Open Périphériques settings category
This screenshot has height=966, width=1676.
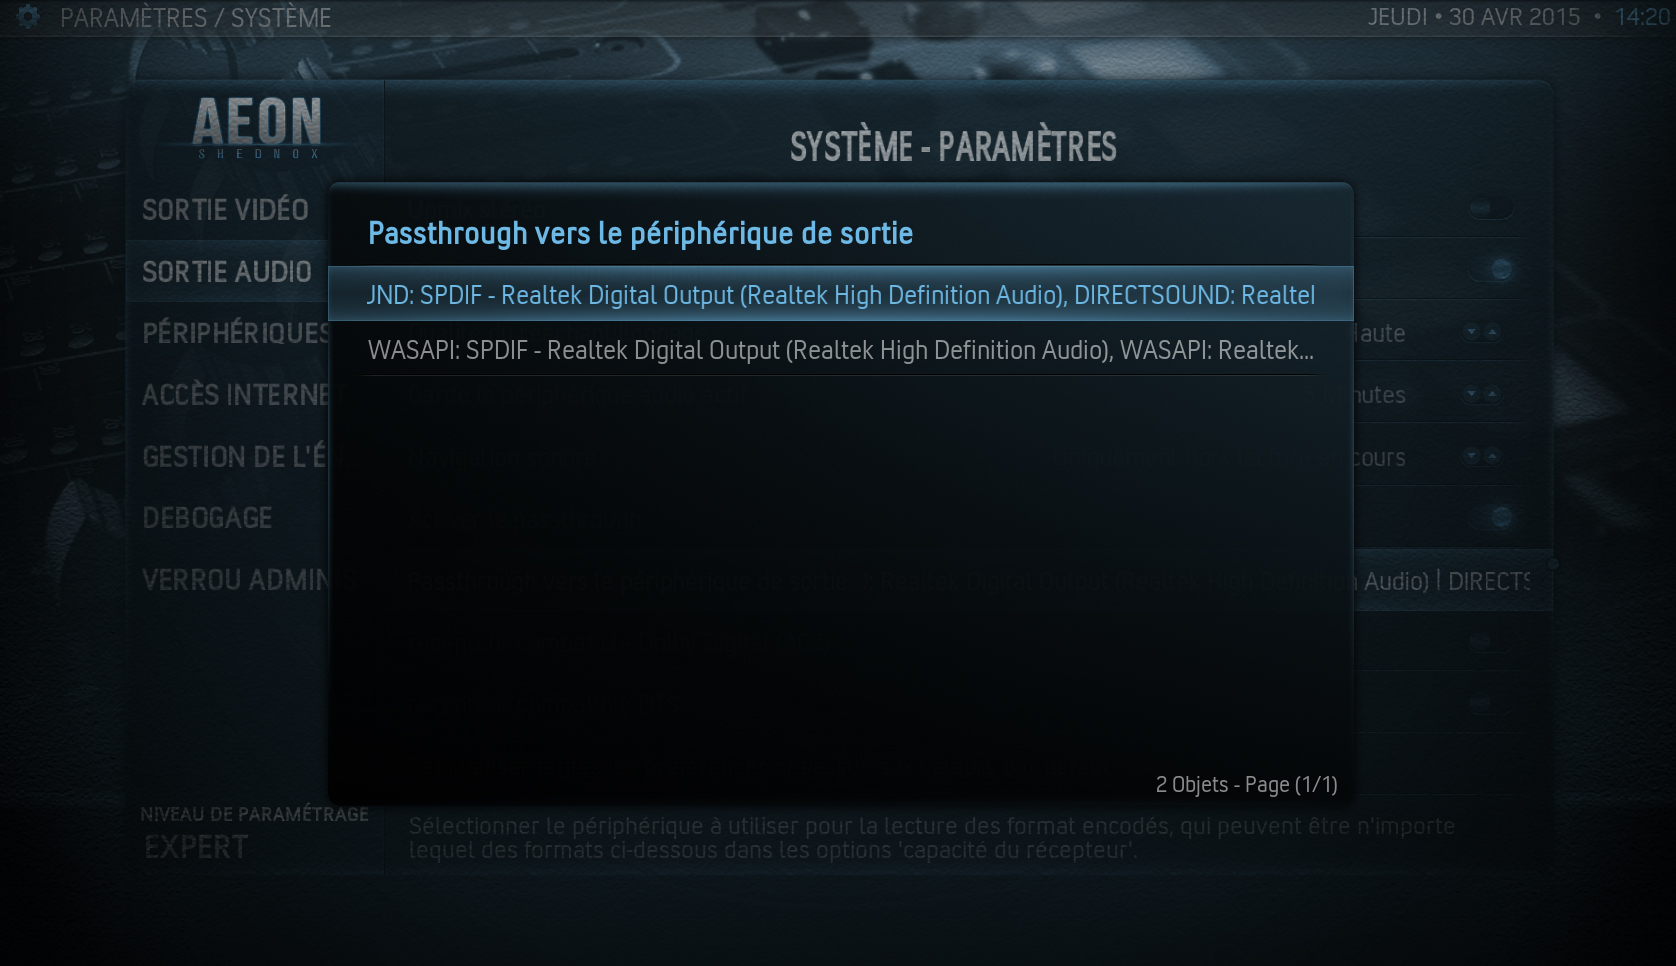coord(236,333)
